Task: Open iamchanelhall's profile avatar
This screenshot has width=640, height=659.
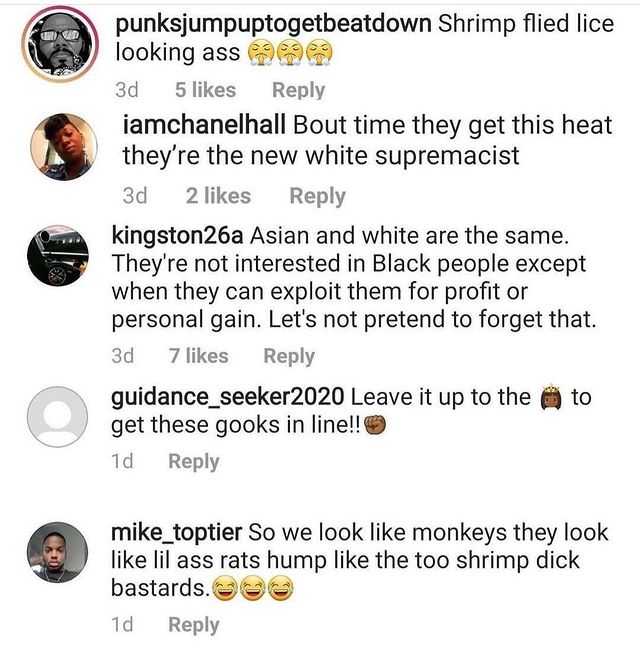Action: pyautogui.click(x=64, y=147)
